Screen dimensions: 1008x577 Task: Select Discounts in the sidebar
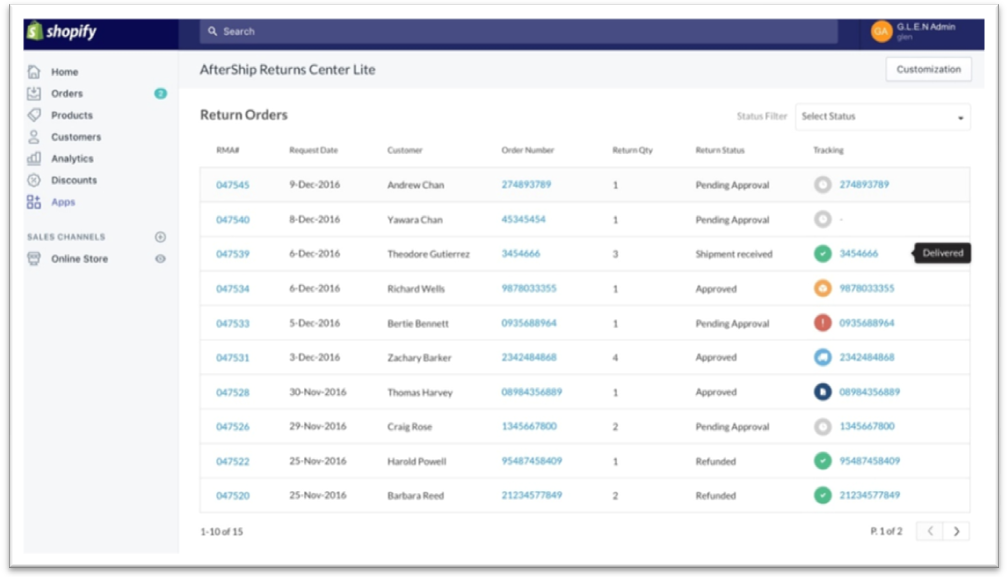pyautogui.click(x=74, y=180)
